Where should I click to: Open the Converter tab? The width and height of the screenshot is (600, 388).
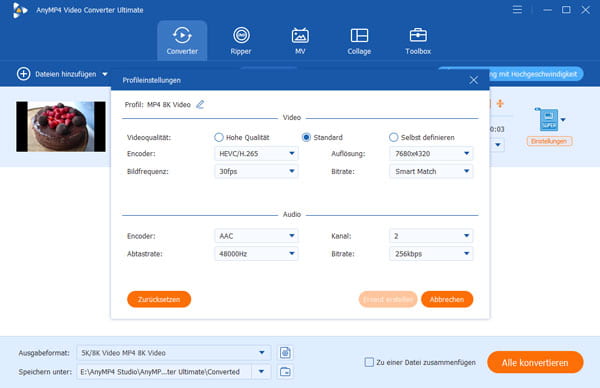pyautogui.click(x=182, y=41)
